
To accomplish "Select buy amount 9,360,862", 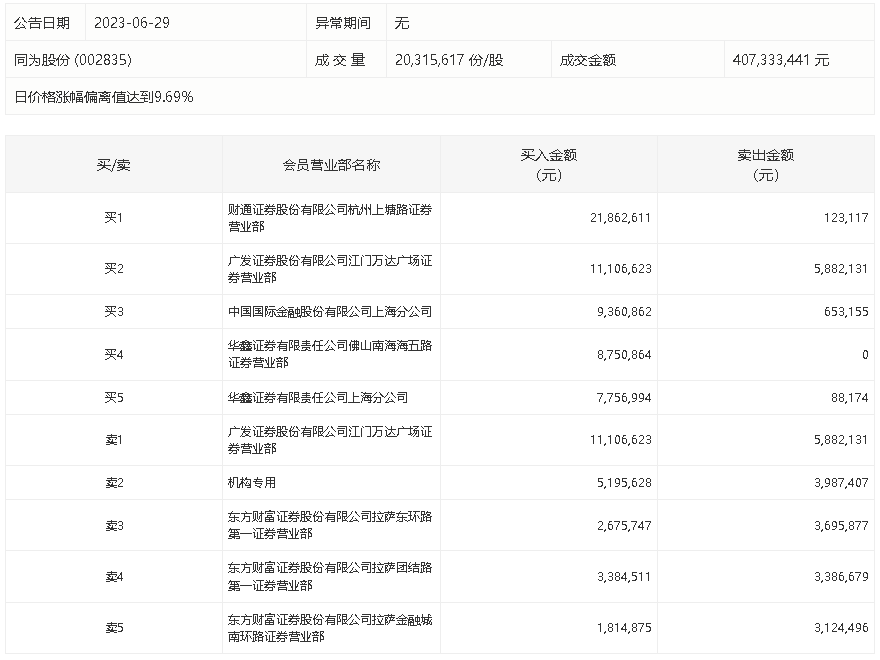I will pos(624,311).
